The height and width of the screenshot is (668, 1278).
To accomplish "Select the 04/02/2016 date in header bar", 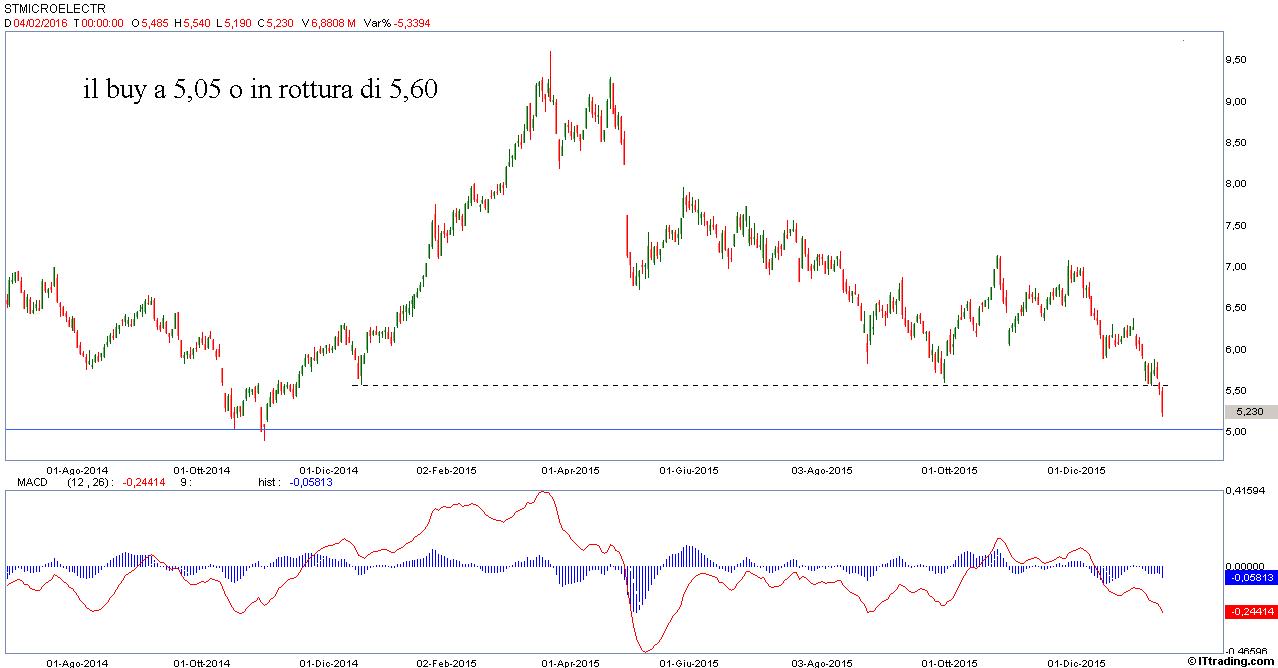I will click(40, 23).
